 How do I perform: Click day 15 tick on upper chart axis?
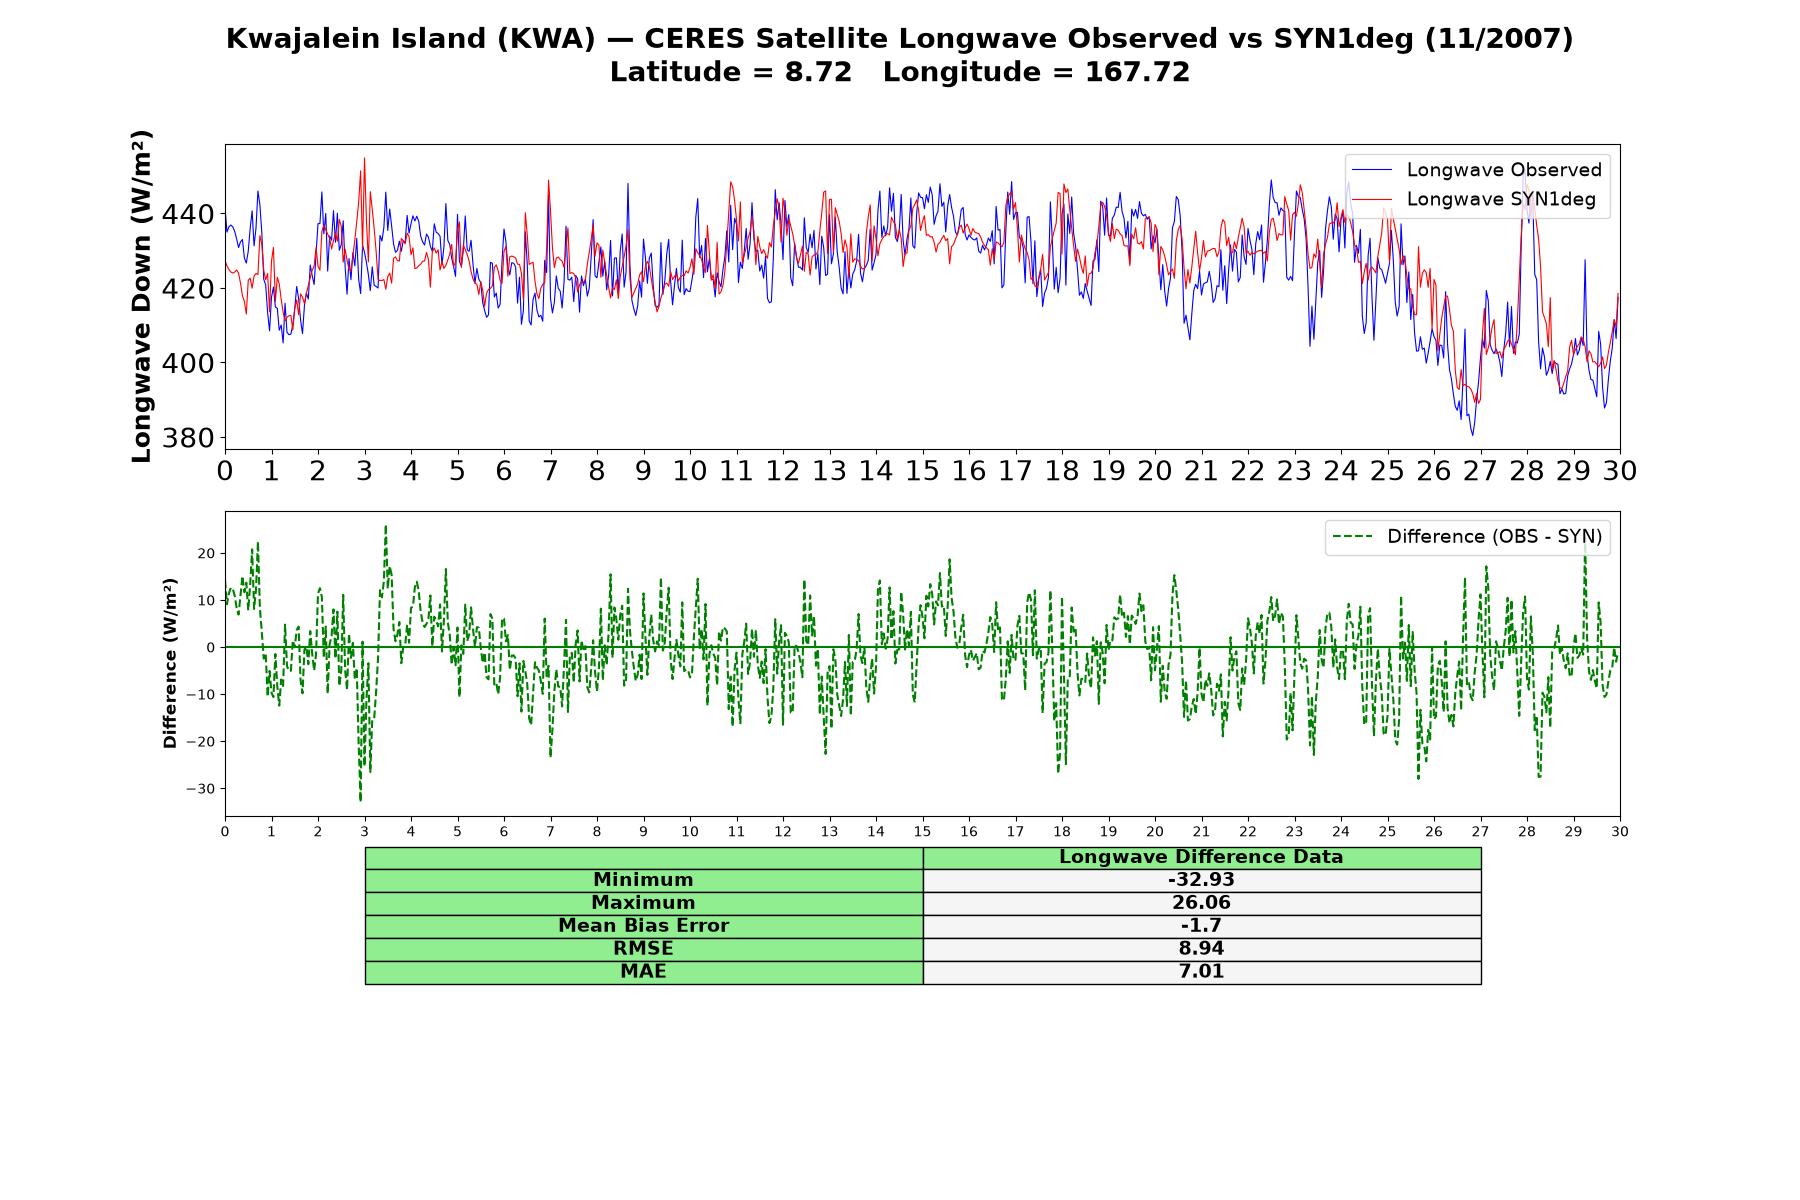pyautogui.click(x=922, y=471)
